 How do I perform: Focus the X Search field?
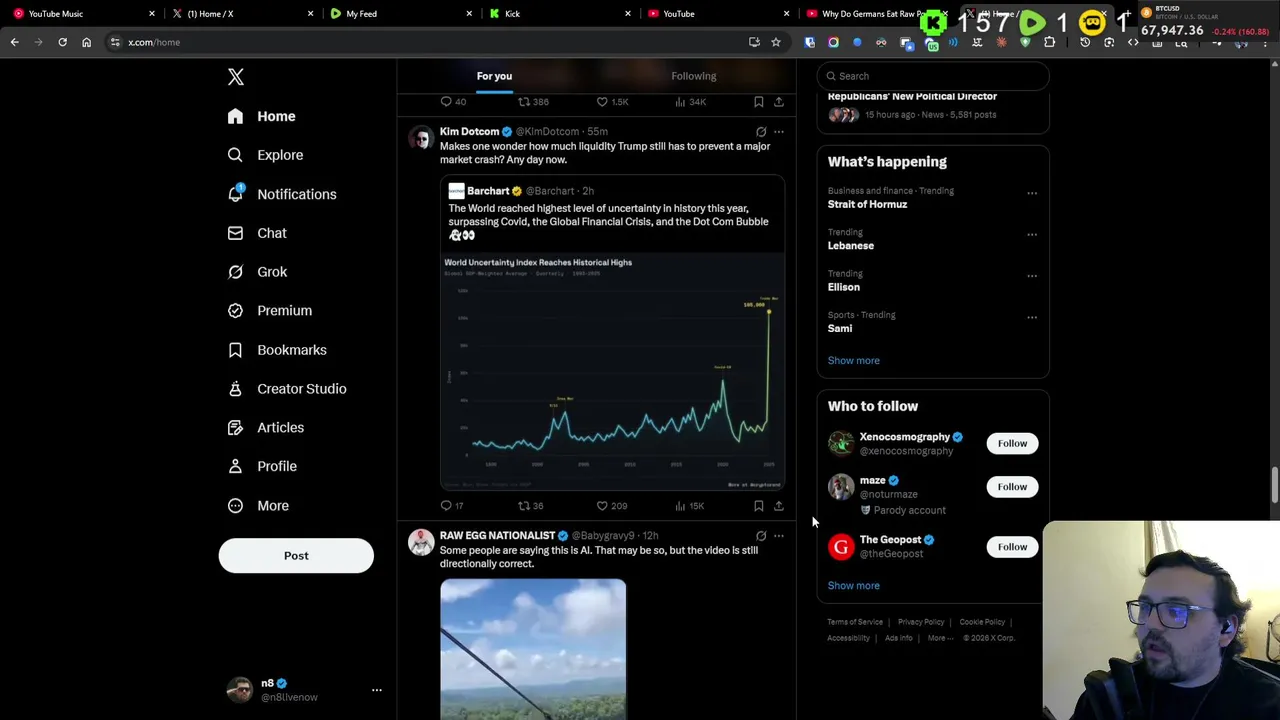coord(933,76)
